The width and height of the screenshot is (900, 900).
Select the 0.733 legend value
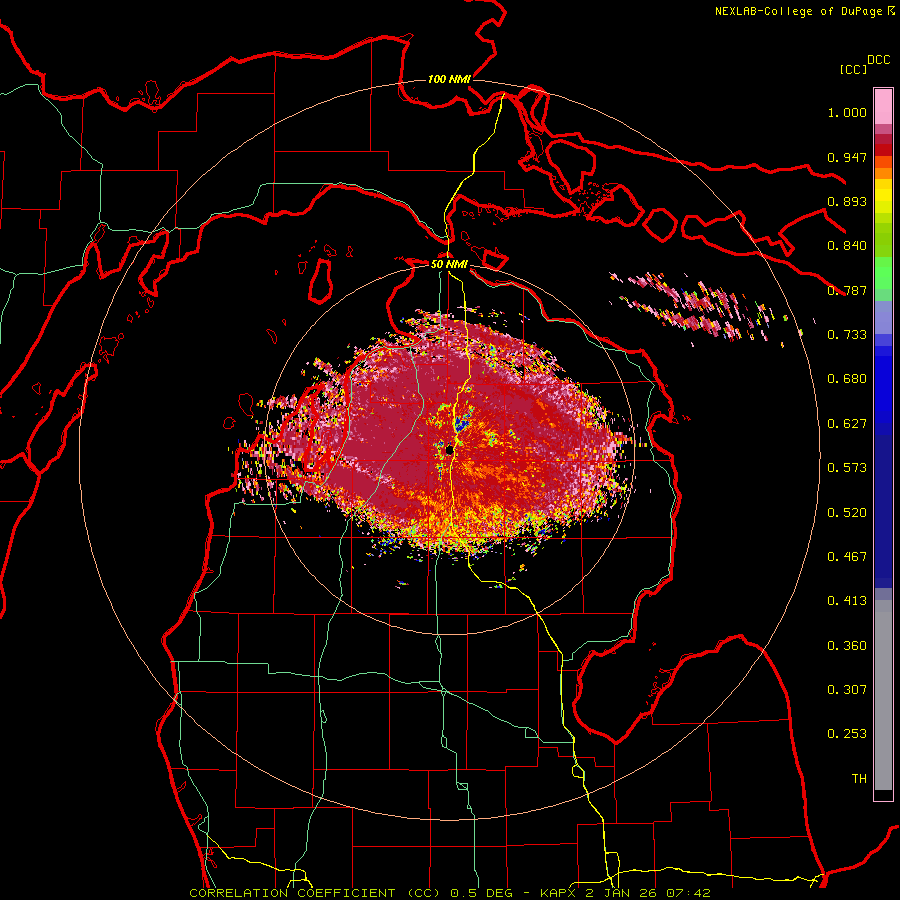(x=847, y=335)
